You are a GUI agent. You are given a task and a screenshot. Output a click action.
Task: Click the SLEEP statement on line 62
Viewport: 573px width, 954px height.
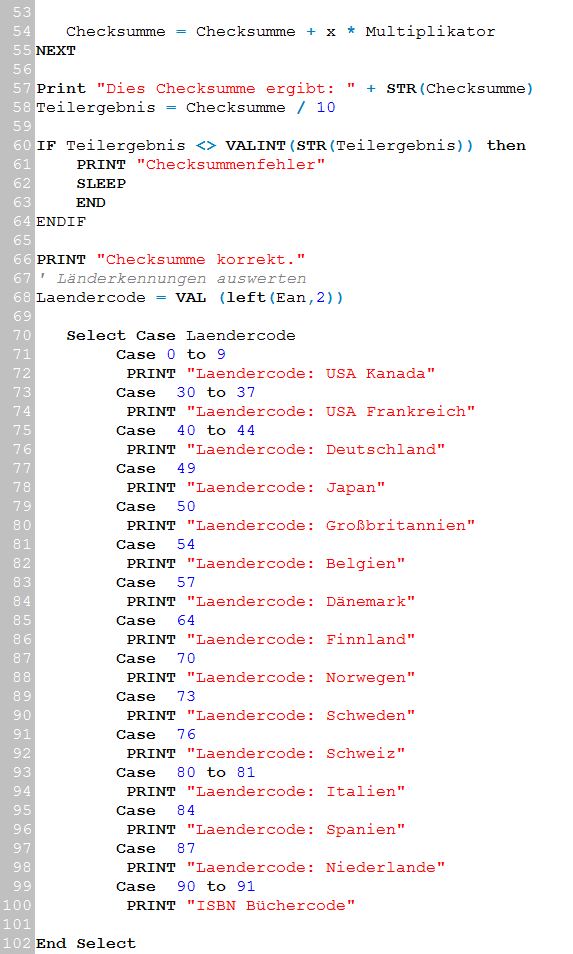coord(101,184)
